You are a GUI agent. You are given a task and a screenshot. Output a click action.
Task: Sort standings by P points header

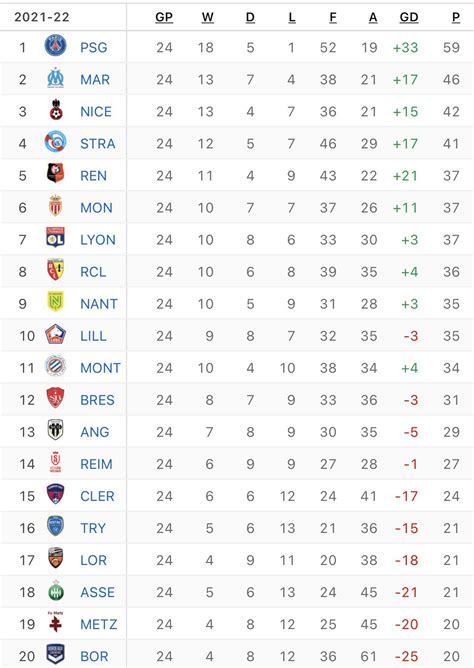pyautogui.click(x=456, y=17)
